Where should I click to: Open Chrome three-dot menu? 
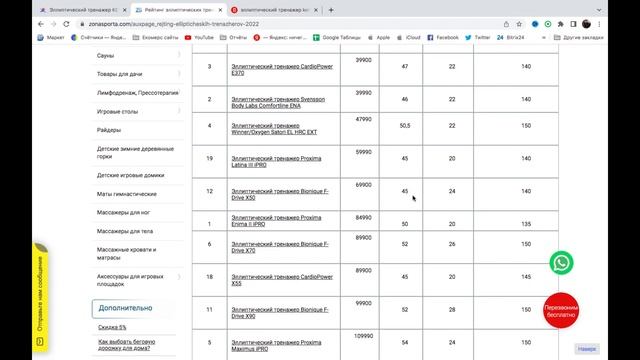599,24
